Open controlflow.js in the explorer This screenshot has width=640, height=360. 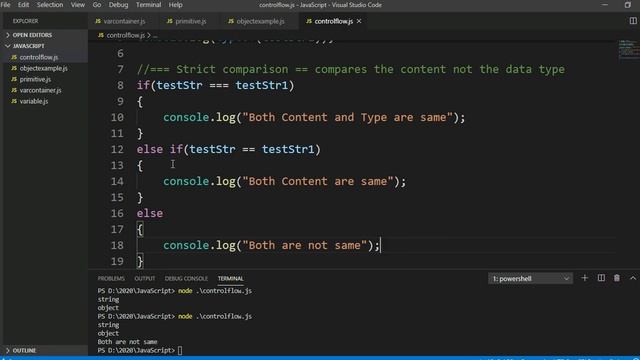[39, 58]
